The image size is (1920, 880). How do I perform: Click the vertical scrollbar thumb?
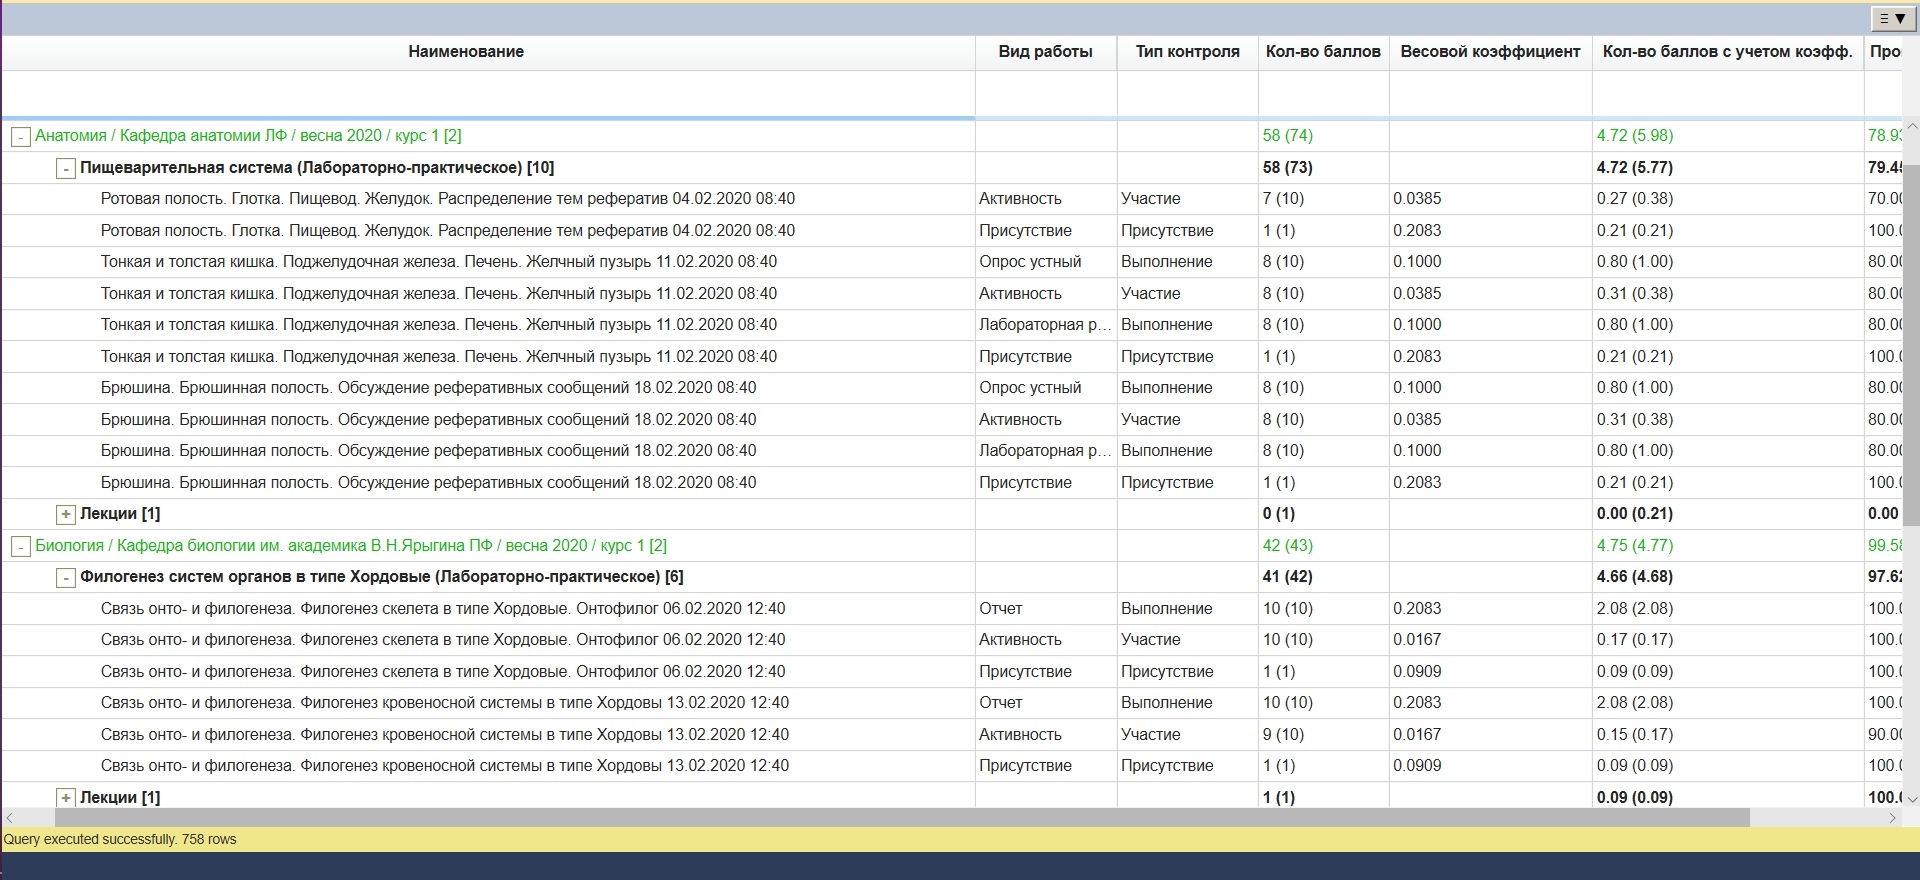click(1911, 345)
